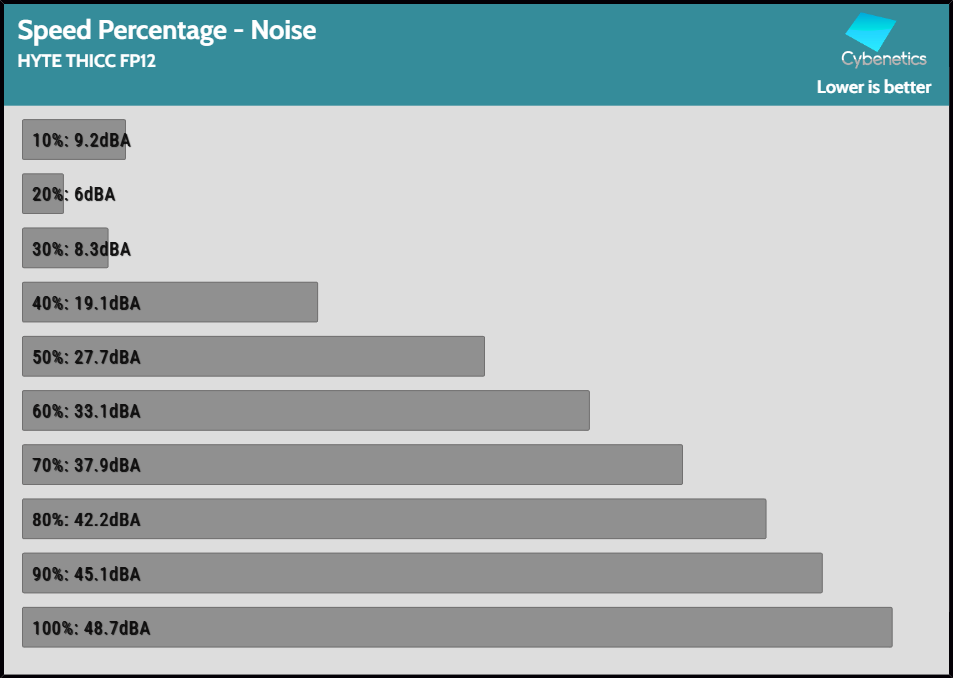This screenshot has width=953, height=678.
Task: Click the '100%: 48.7dBA' label
Action: [x=91, y=628]
